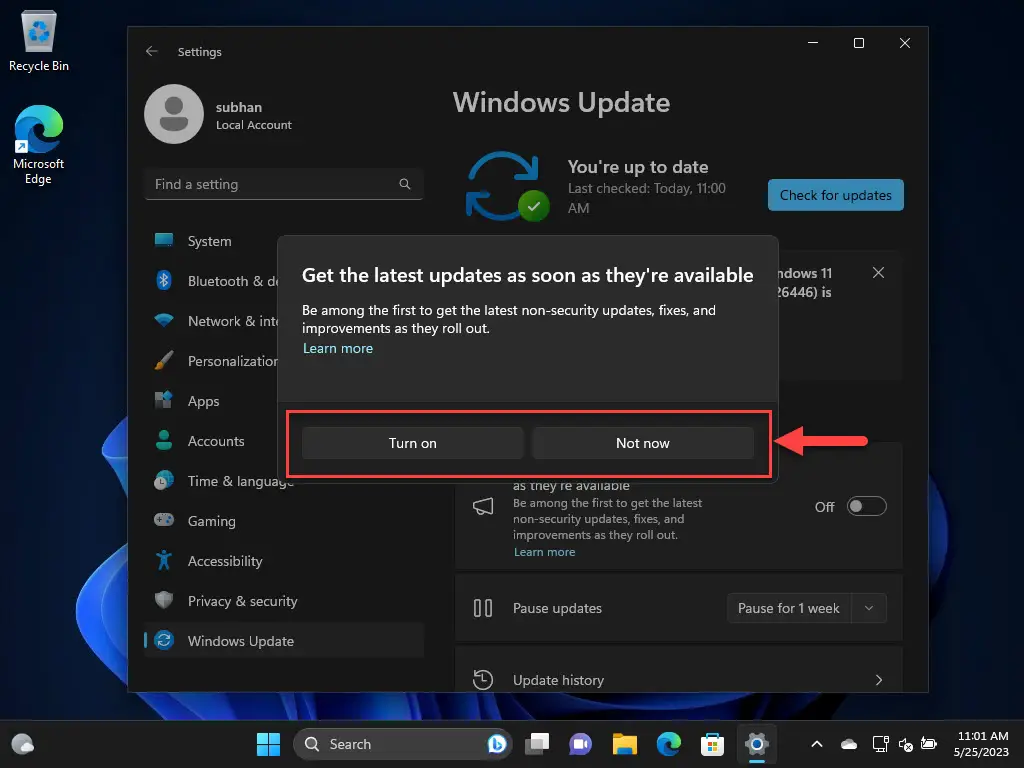Click the Privacy & security shield icon
This screenshot has width=1024, height=768.
tap(164, 601)
